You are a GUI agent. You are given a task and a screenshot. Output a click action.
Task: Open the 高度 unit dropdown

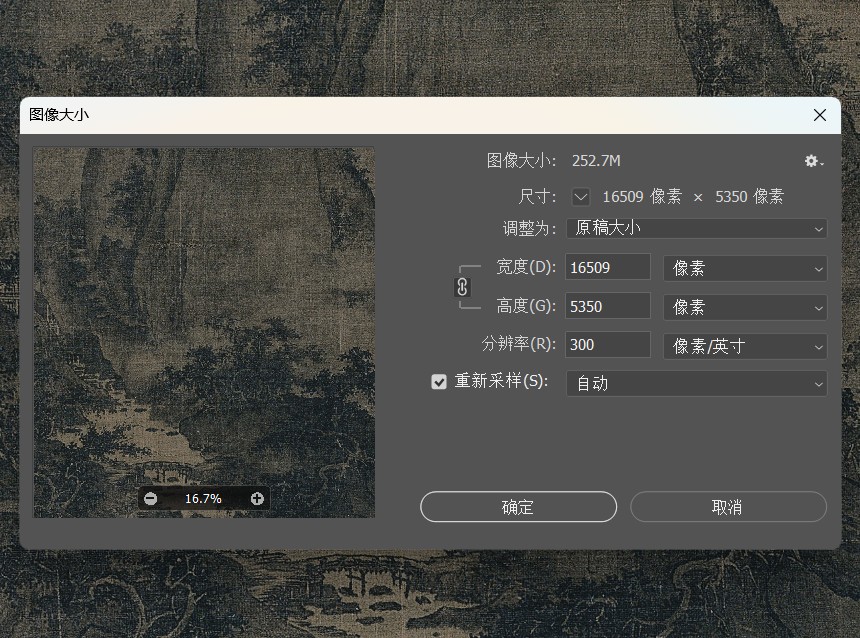[745, 307]
